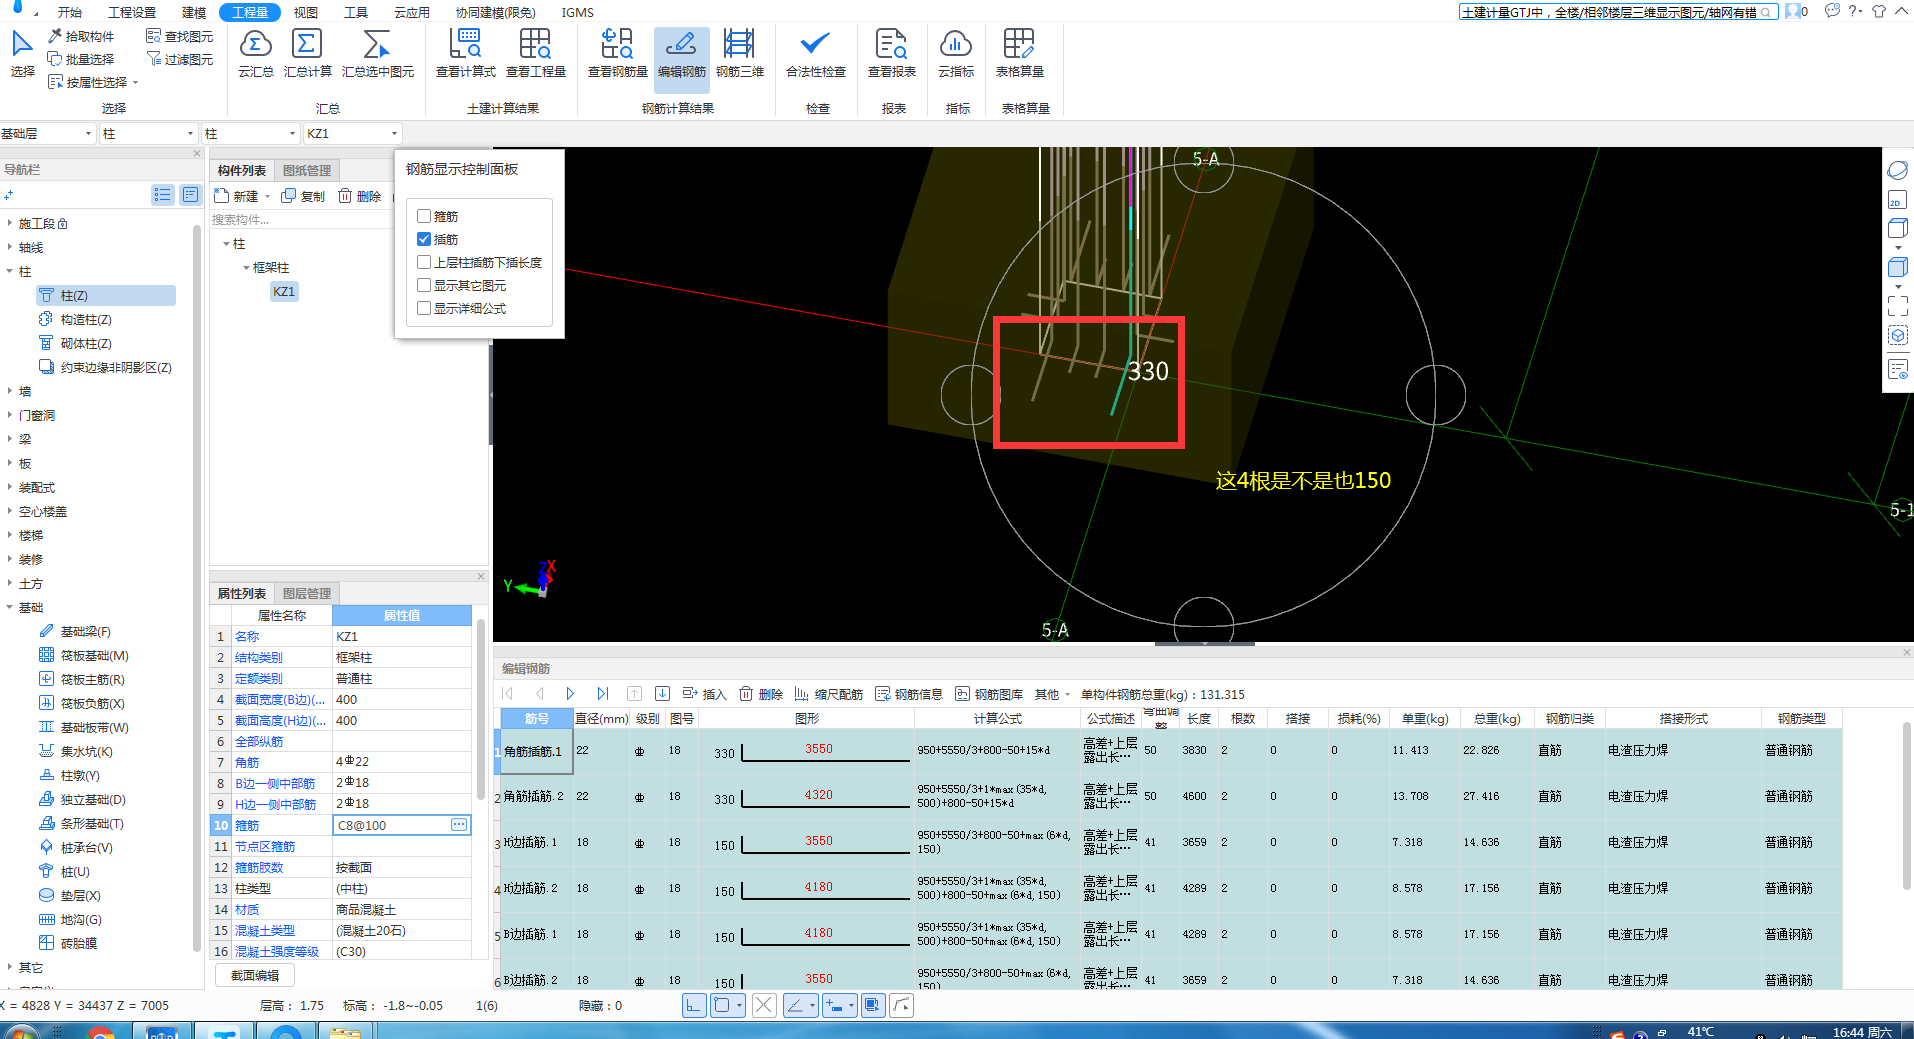Click the 2D view toggle in right toolbar
This screenshot has height=1039, width=1914.
coord(1897,199)
